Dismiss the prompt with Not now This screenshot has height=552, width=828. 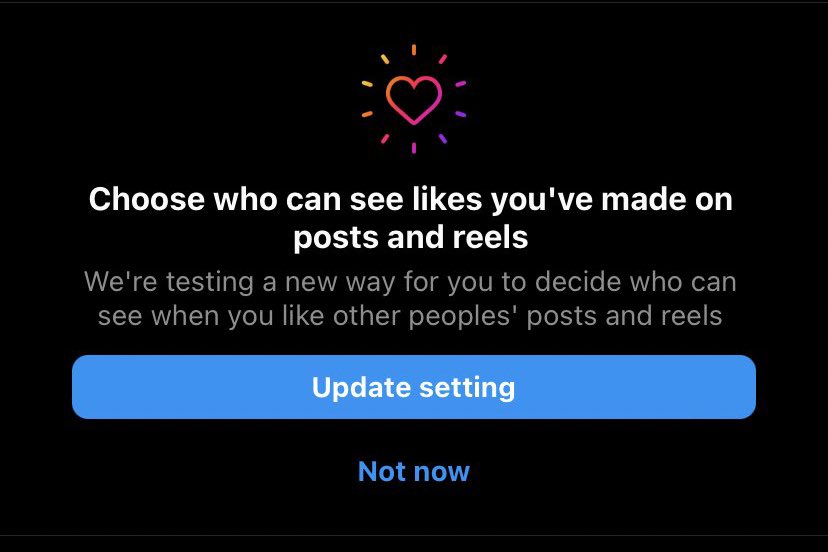pos(414,471)
